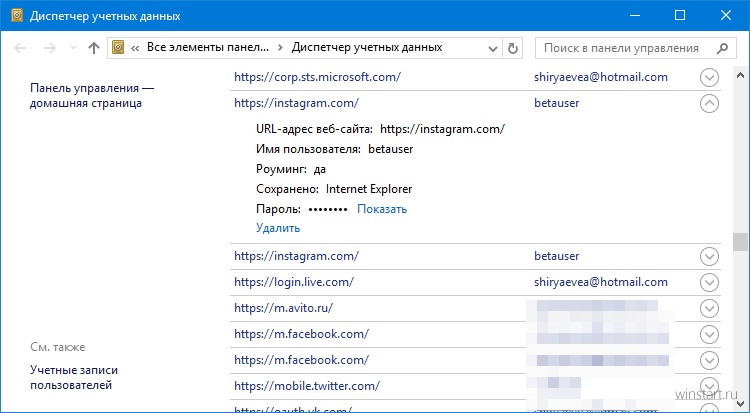Expand the login.live.com credential
This screenshot has height=413, width=750.
pyautogui.click(x=709, y=282)
